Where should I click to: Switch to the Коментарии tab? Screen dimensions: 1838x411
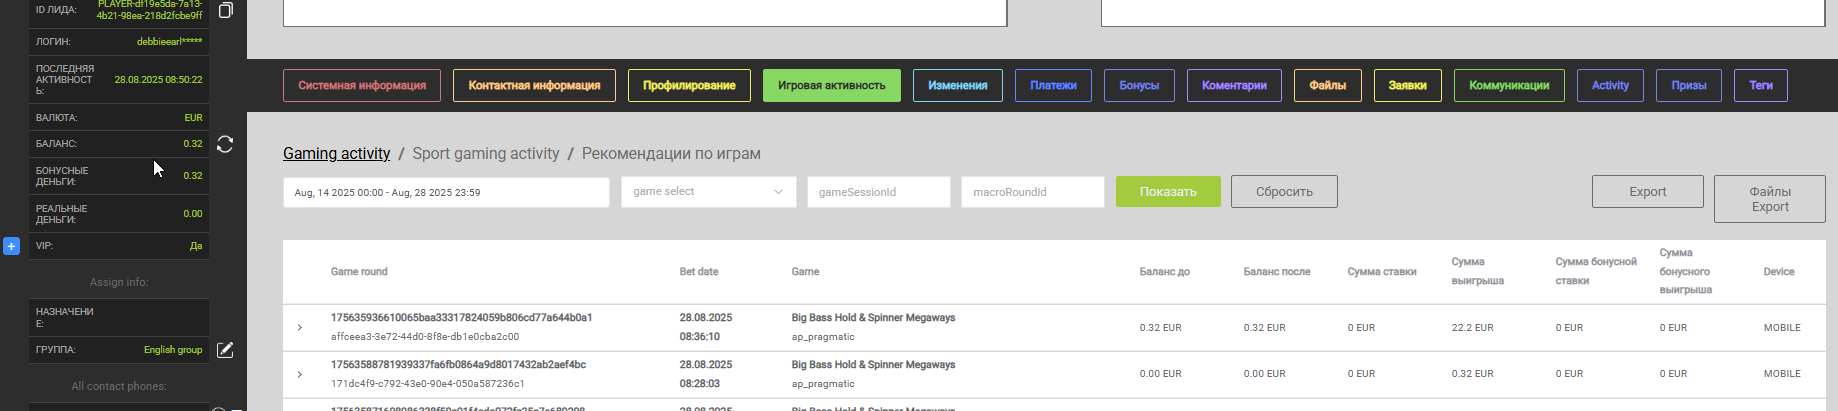pos(1234,85)
